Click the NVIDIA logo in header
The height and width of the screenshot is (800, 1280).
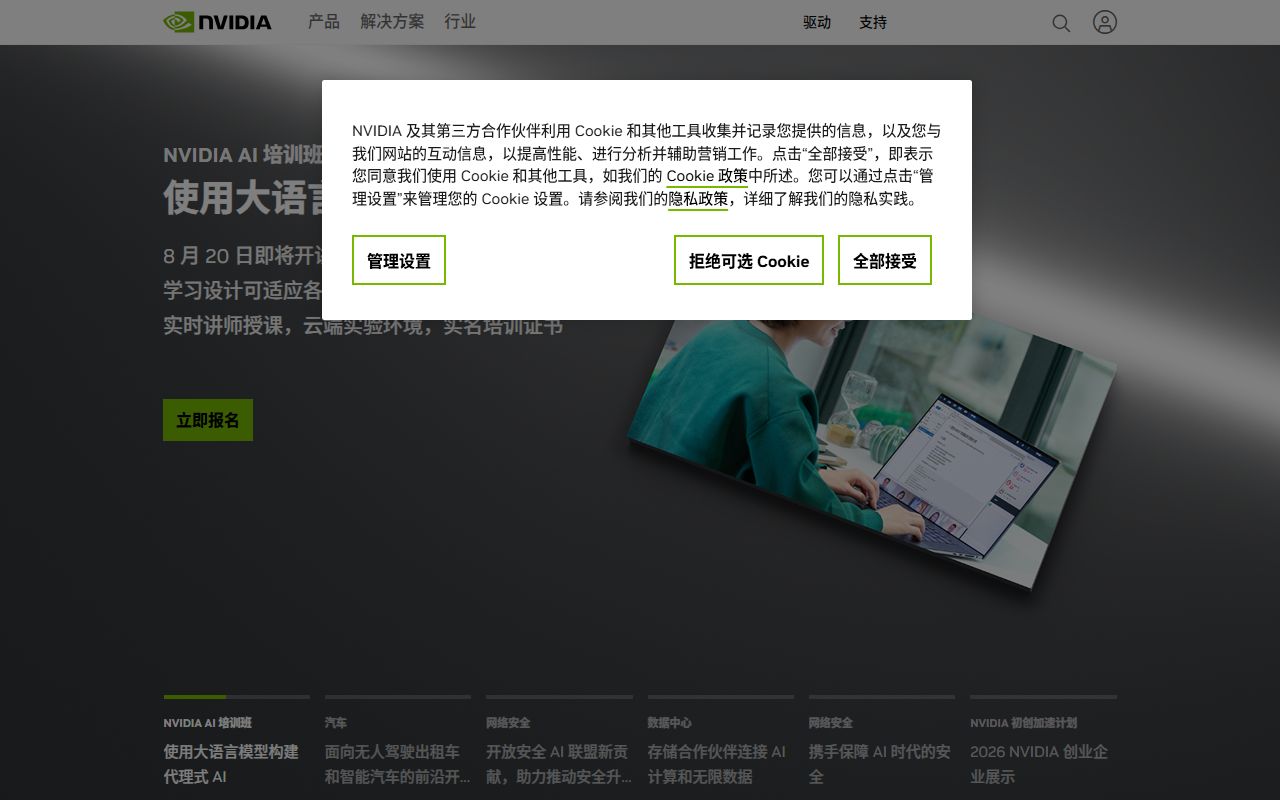pos(217,22)
